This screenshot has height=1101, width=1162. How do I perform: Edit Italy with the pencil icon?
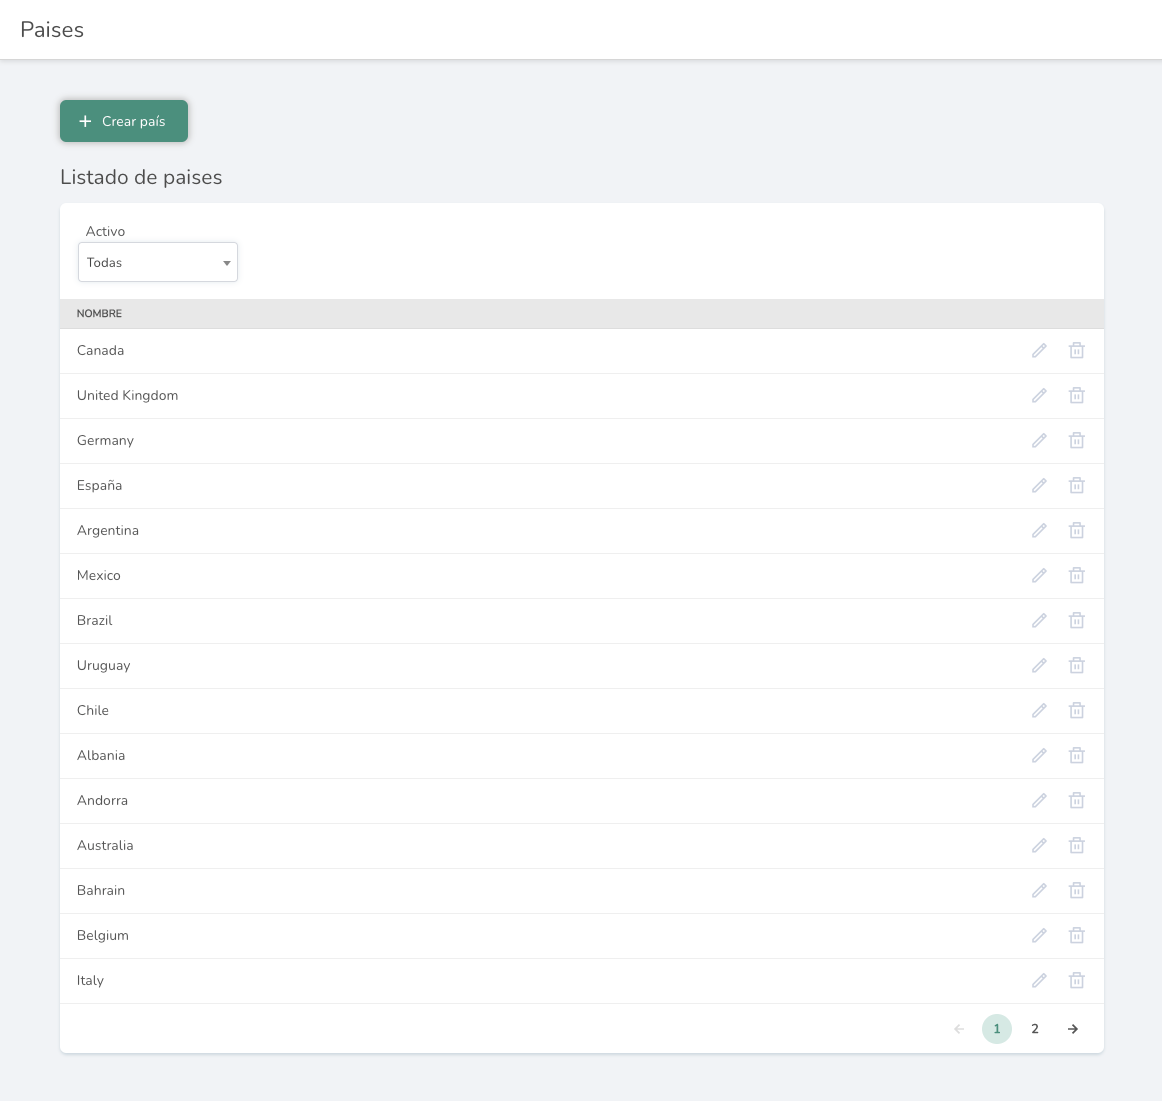pyautogui.click(x=1039, y=980)
